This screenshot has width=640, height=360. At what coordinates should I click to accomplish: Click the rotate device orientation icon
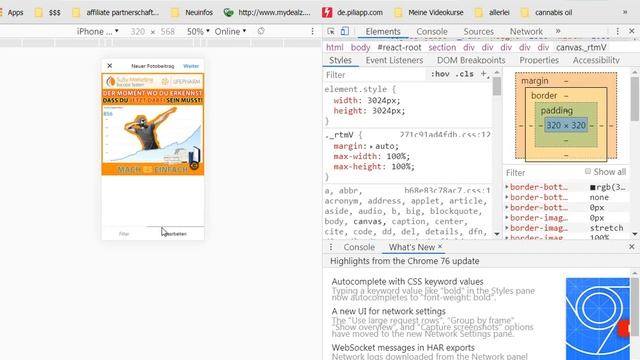261,31
